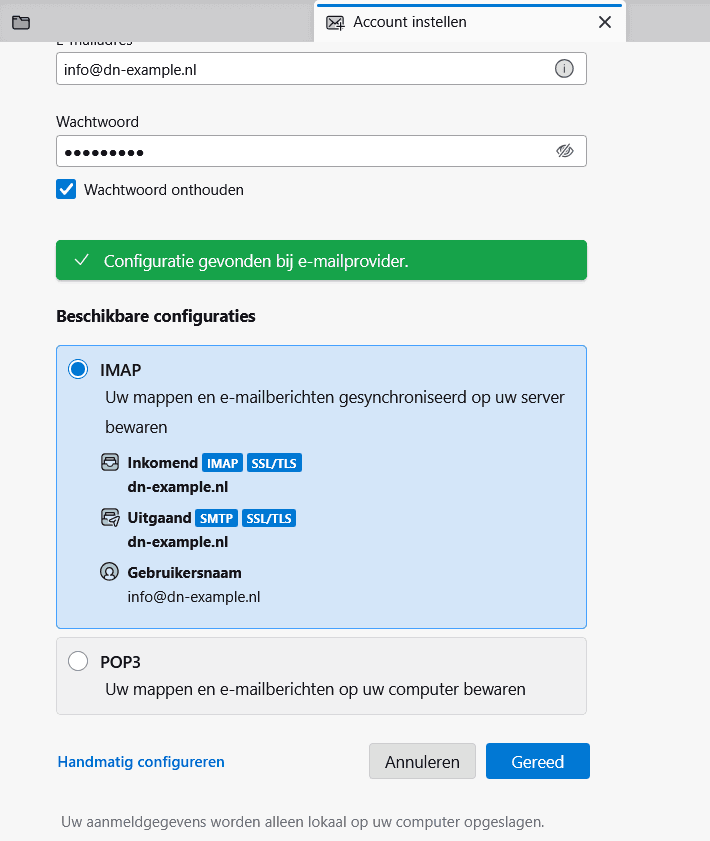Click the incoming server inbox icon
The width and height of the screenshot is (710, 841).
coord(110,463)
